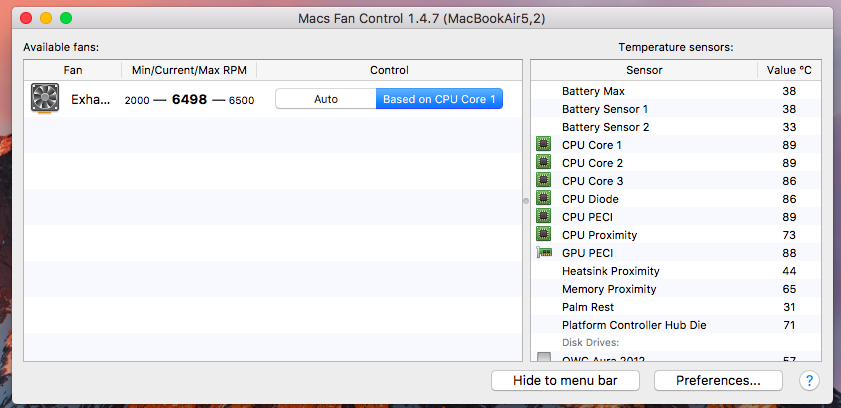Minimize the window with yellow button
Image resolution: width=841 pixels, height=408 pixels.
46,18
